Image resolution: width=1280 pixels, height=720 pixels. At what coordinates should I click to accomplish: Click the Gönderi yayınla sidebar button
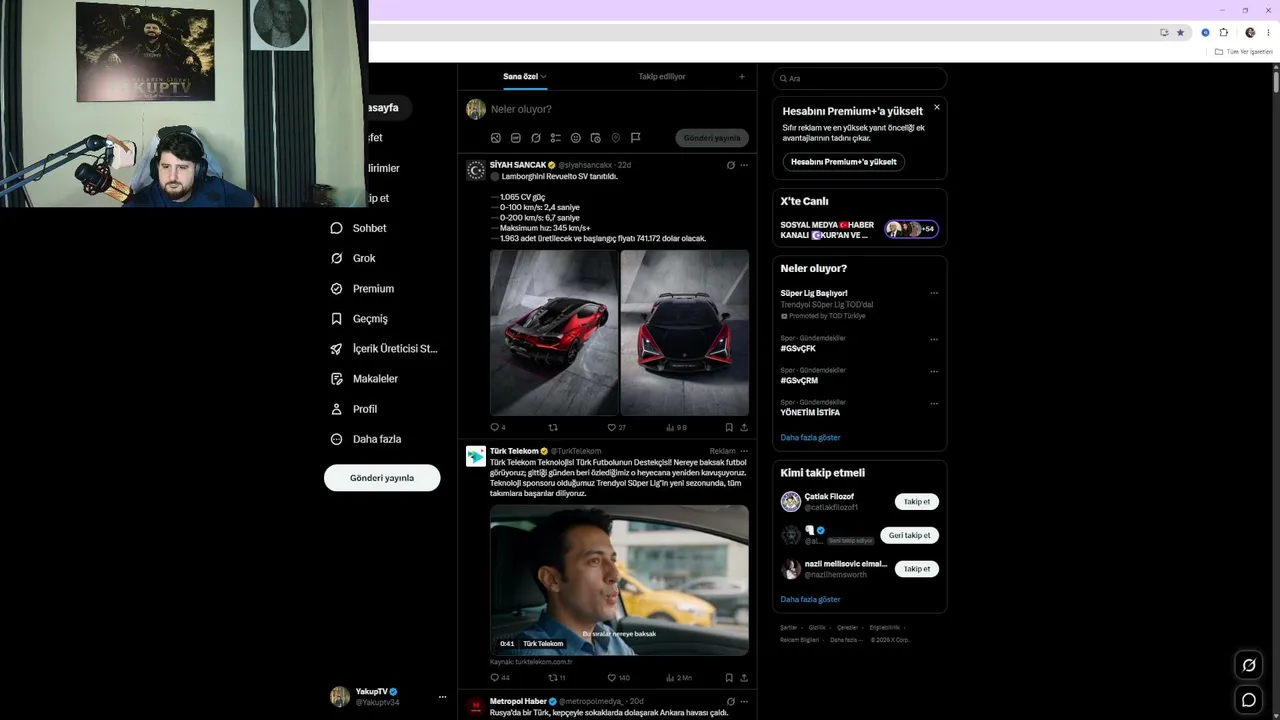click(x=382, y=478)
